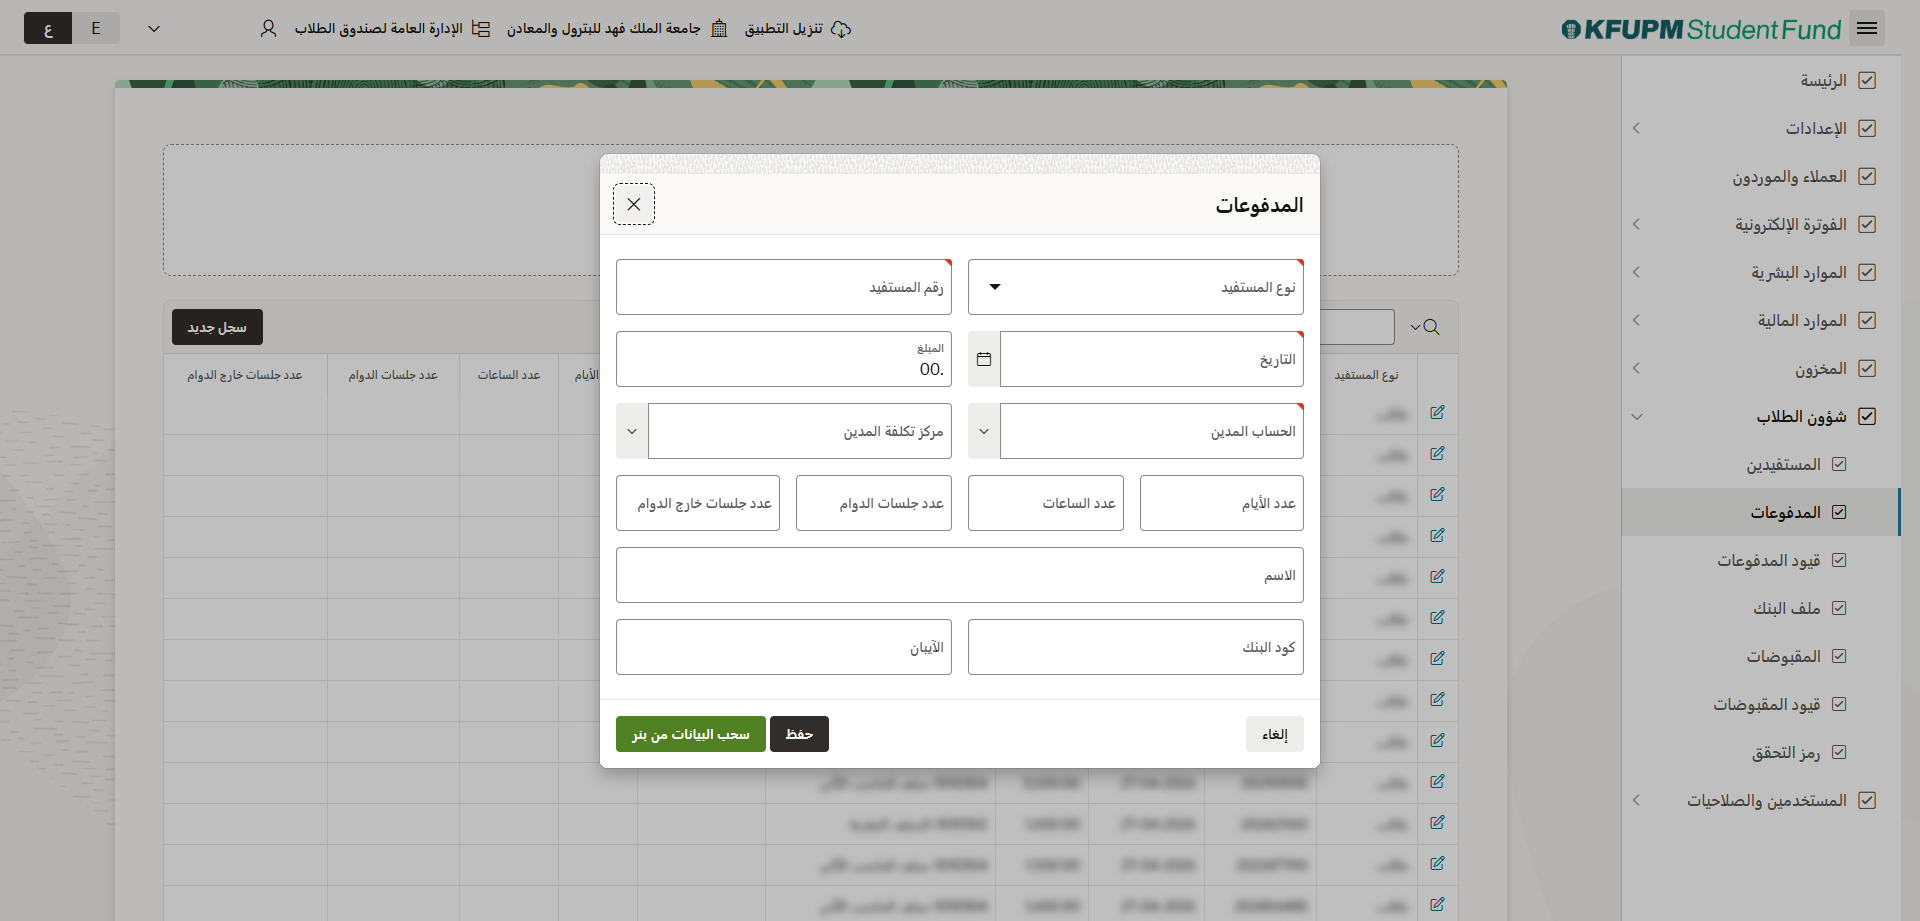Screen dimensions: 1920x921
Task: Open قيود المدفوعات submenu item
Action: [x=1761, y=560]
